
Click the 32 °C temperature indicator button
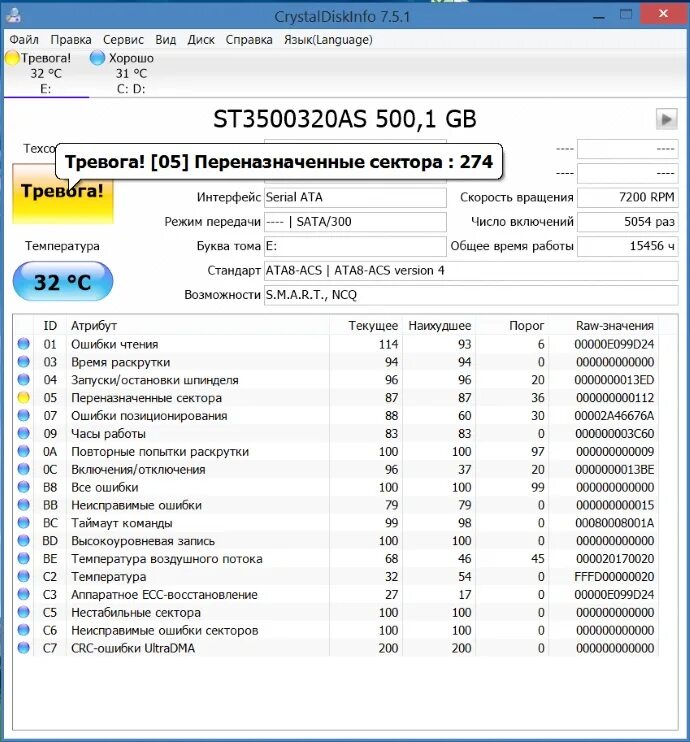click(62, 282)
